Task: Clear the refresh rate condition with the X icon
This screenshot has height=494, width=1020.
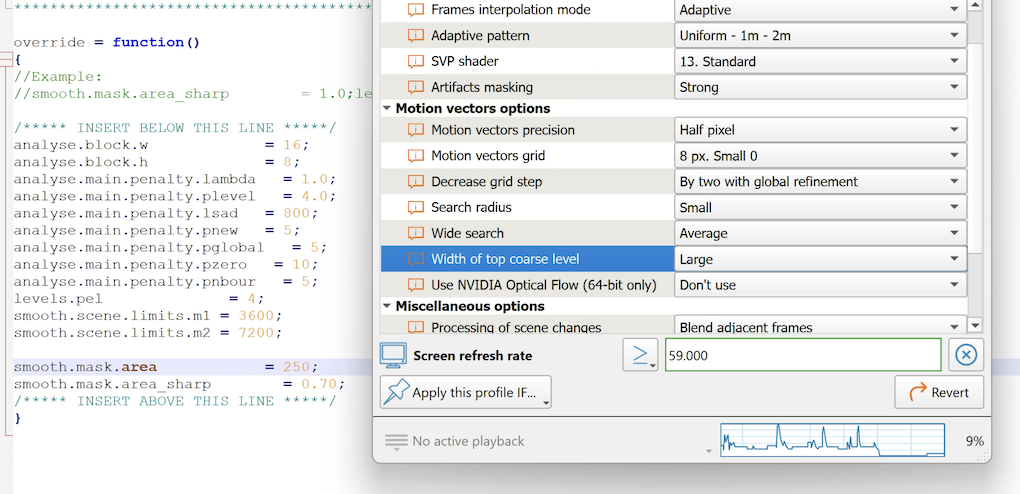Action: pyautogui.click(x=965, y=356)
